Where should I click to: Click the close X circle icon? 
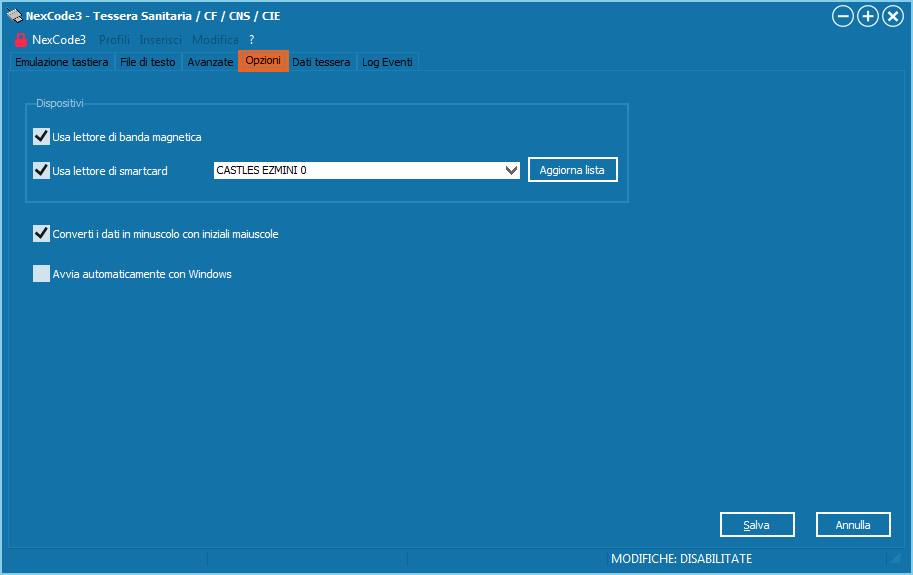892,16
